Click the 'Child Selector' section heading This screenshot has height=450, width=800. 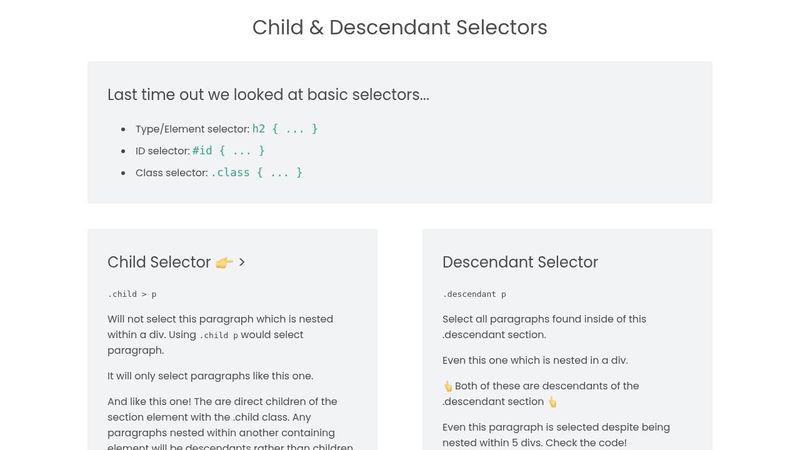click(x=159, y=262)
